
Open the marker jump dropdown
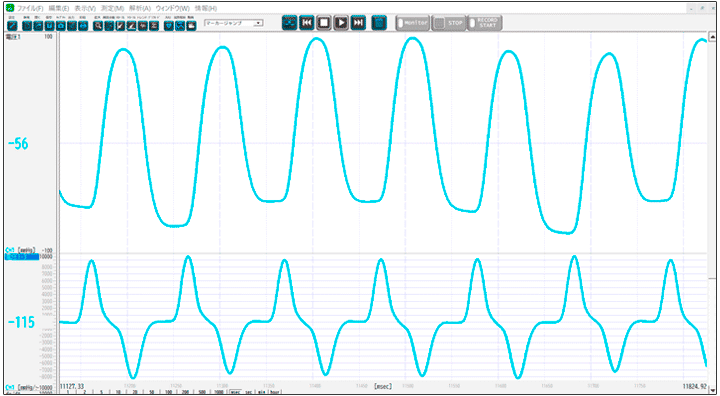point(234,23)
